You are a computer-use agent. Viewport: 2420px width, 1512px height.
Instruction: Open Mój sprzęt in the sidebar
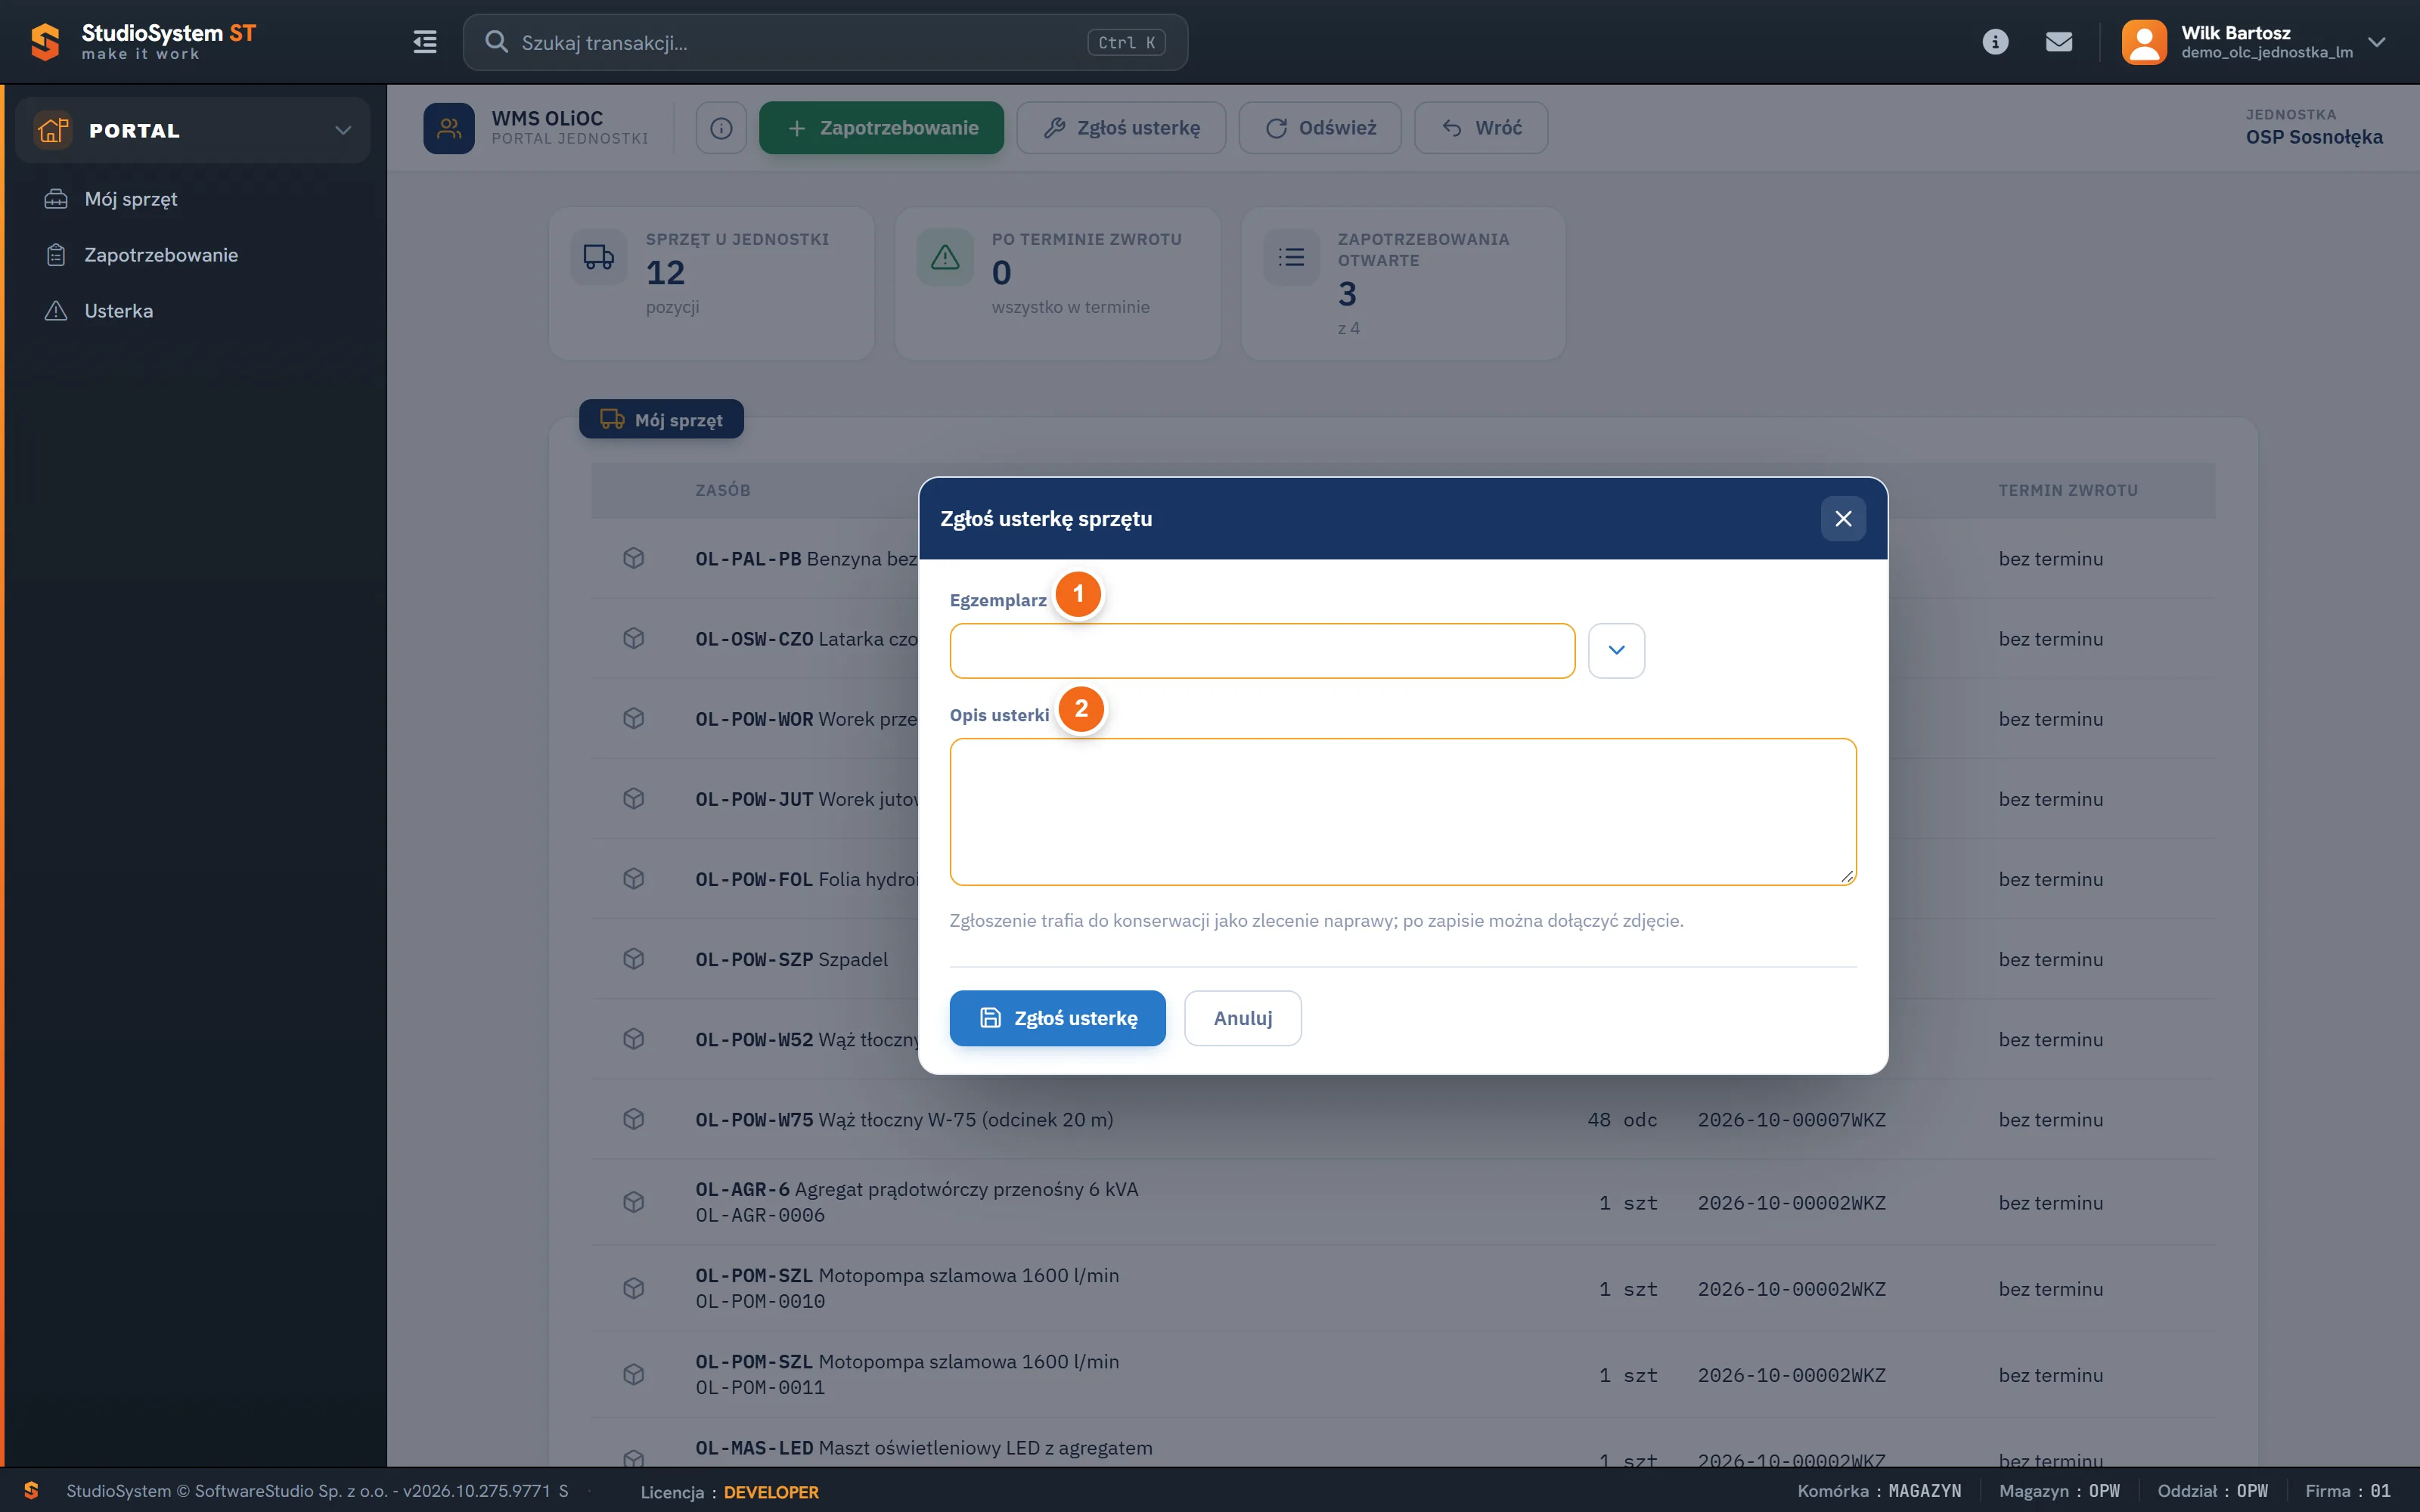coord(131,199)
